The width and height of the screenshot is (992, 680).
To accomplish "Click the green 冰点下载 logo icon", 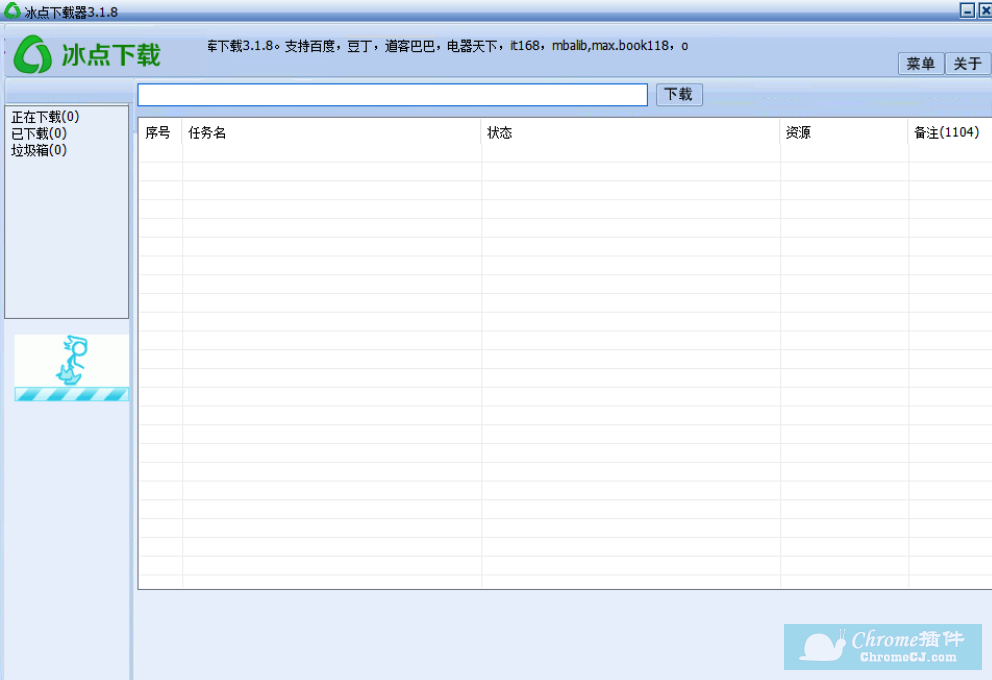I will coord(32,54).
